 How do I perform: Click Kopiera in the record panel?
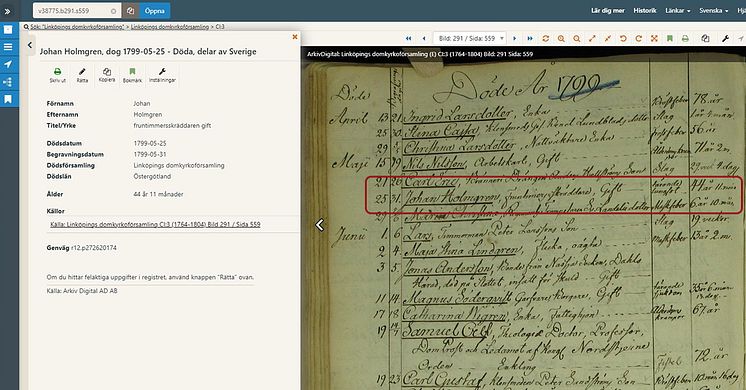(107, 75)
